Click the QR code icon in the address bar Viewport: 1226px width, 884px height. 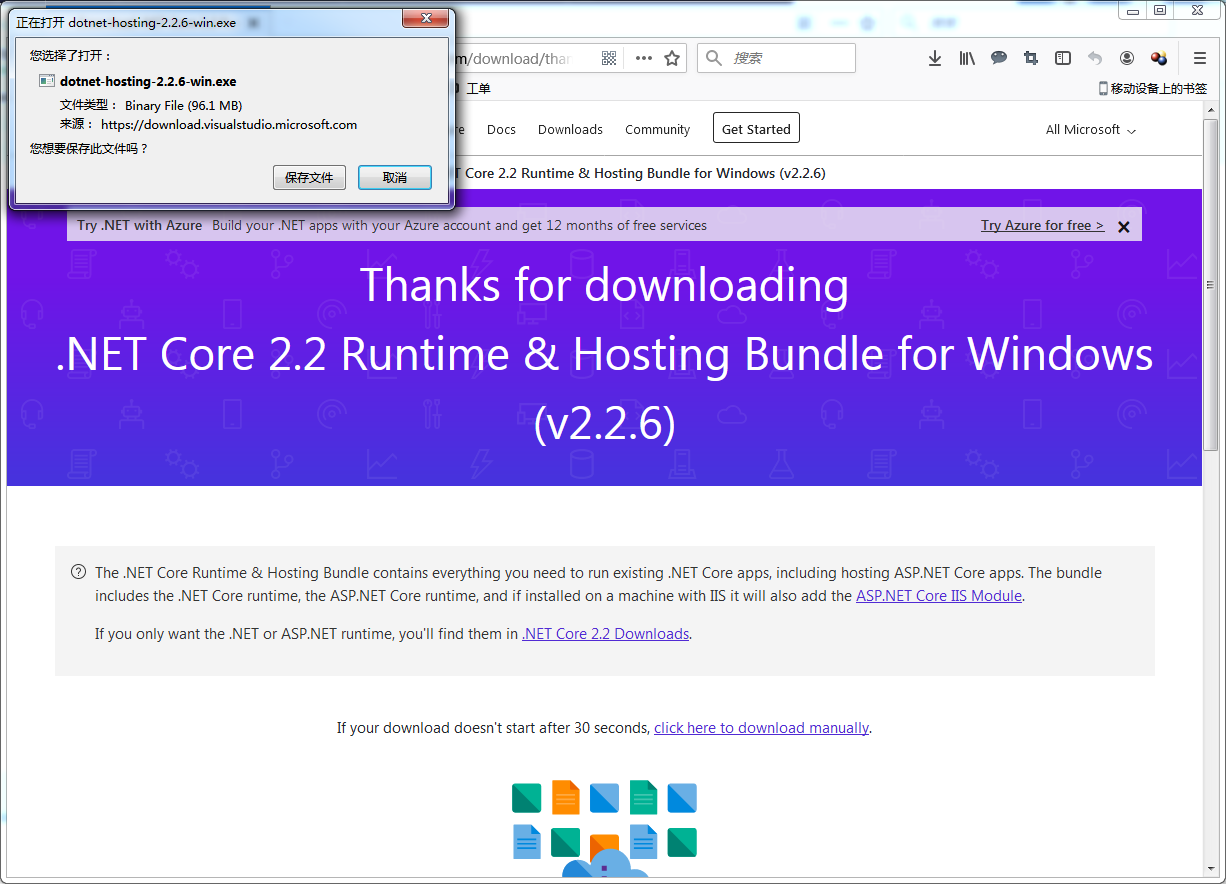[x=609, y=58]
